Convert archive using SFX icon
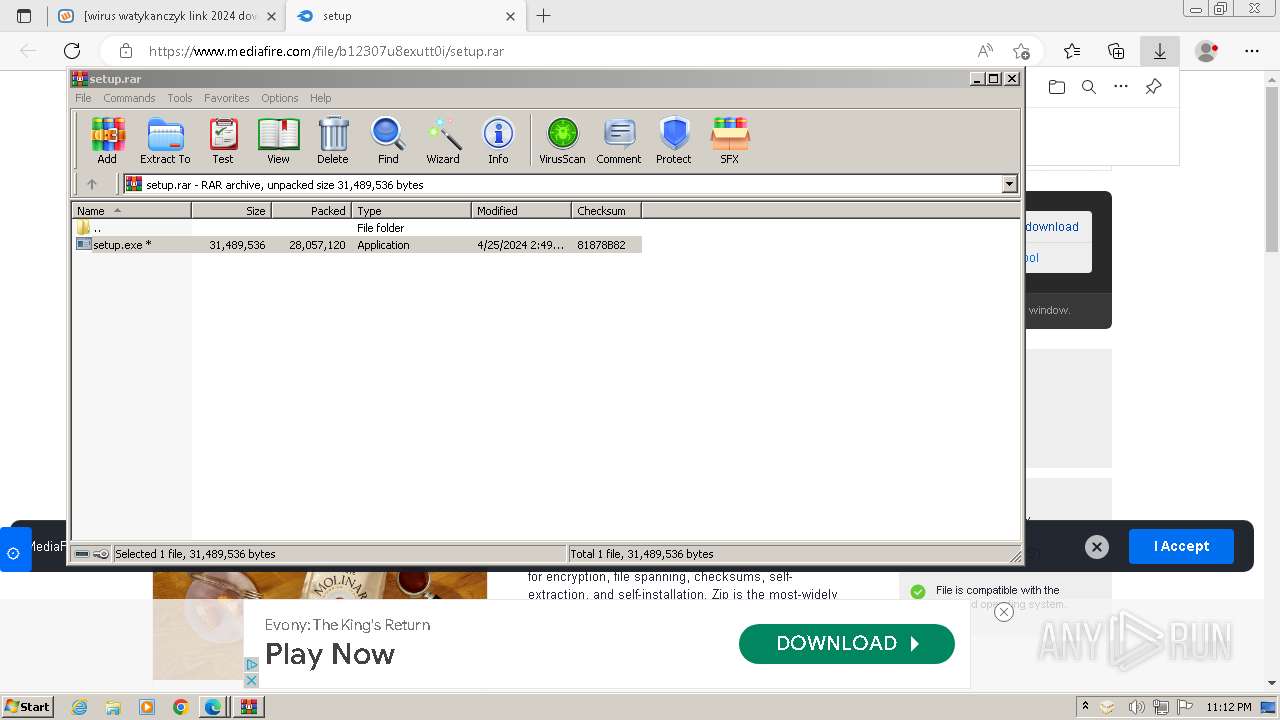The height and width of the screenshot is (720, 1280). (730, 140)
